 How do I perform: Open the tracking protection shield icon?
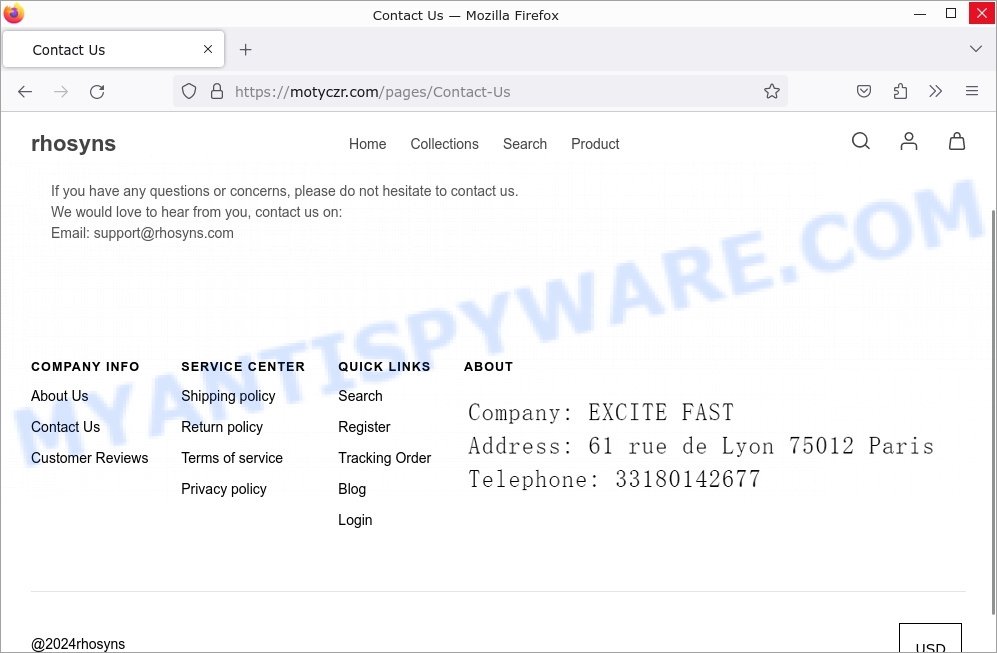click(189, 92)
